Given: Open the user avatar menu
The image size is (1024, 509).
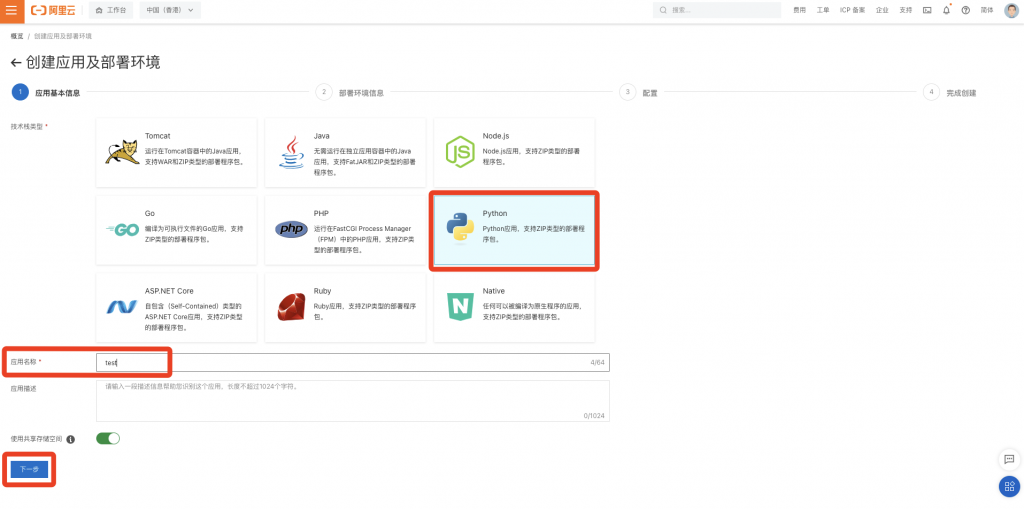Looking at the screenshot, I should [x=1011, y=10].
